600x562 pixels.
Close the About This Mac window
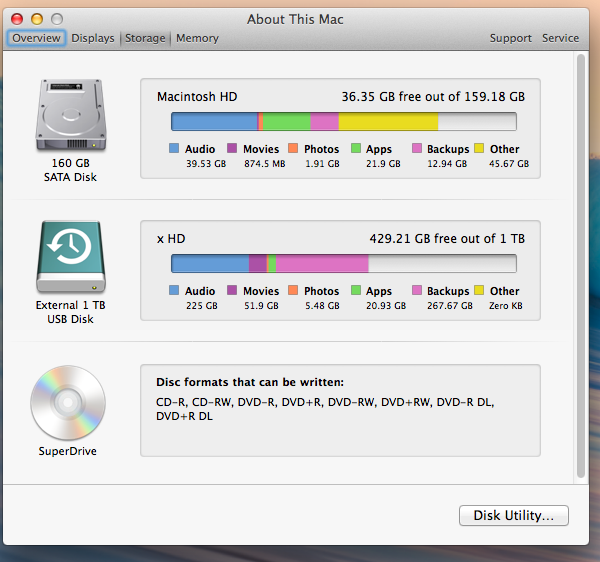17,19
